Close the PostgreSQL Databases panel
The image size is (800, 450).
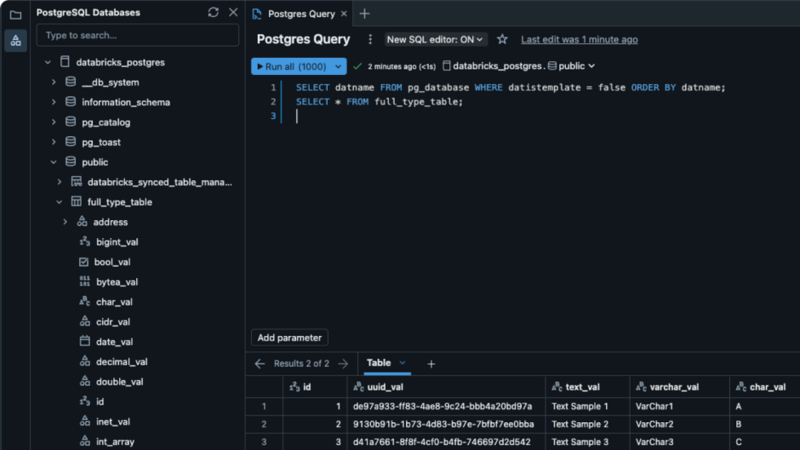click(x=233, y=12)
